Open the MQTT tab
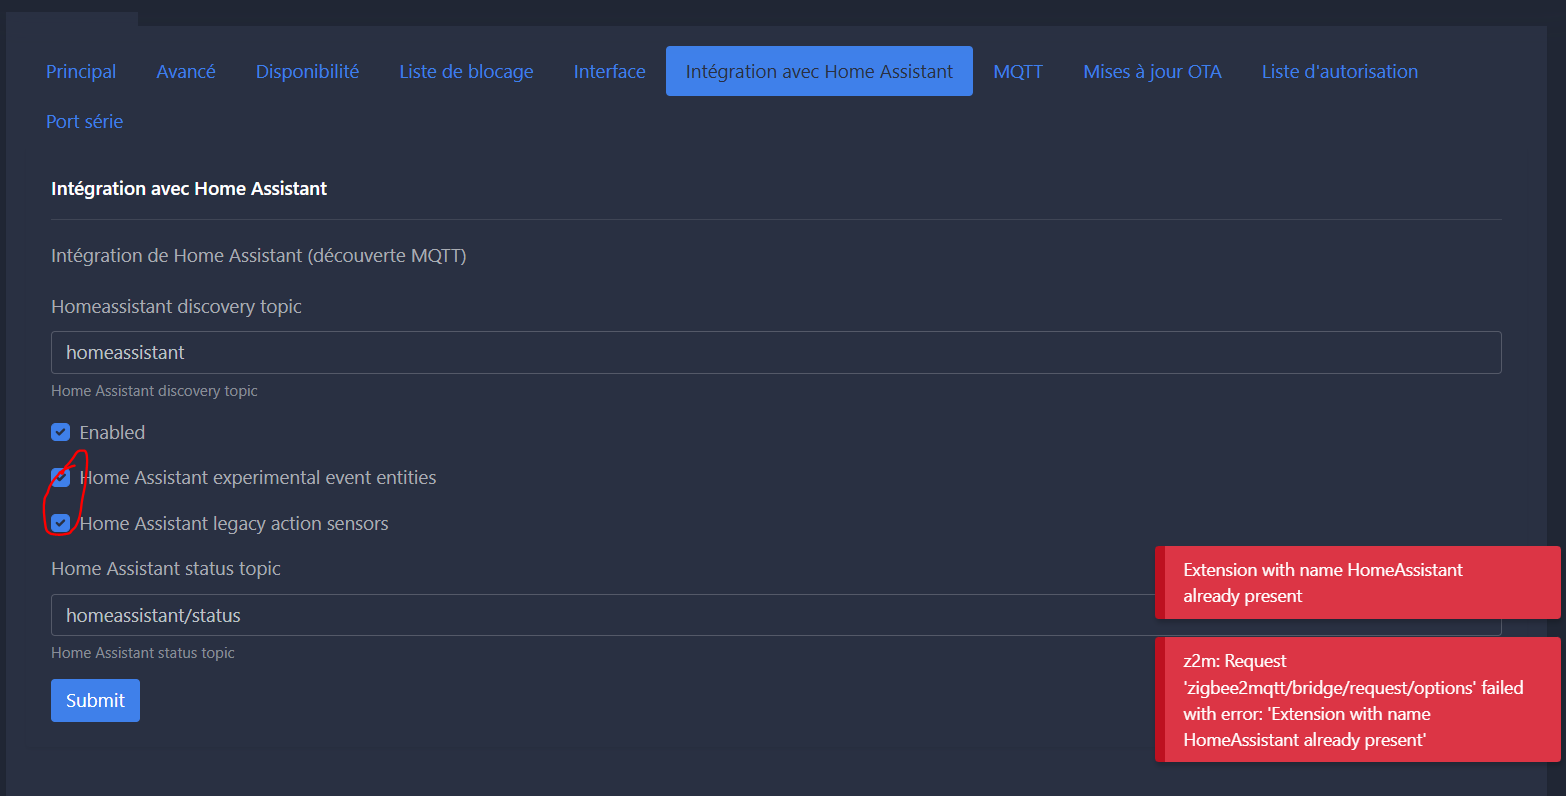Viewport: 1566px width, 796px height. pyautogui.click(x=1018, y=71)
